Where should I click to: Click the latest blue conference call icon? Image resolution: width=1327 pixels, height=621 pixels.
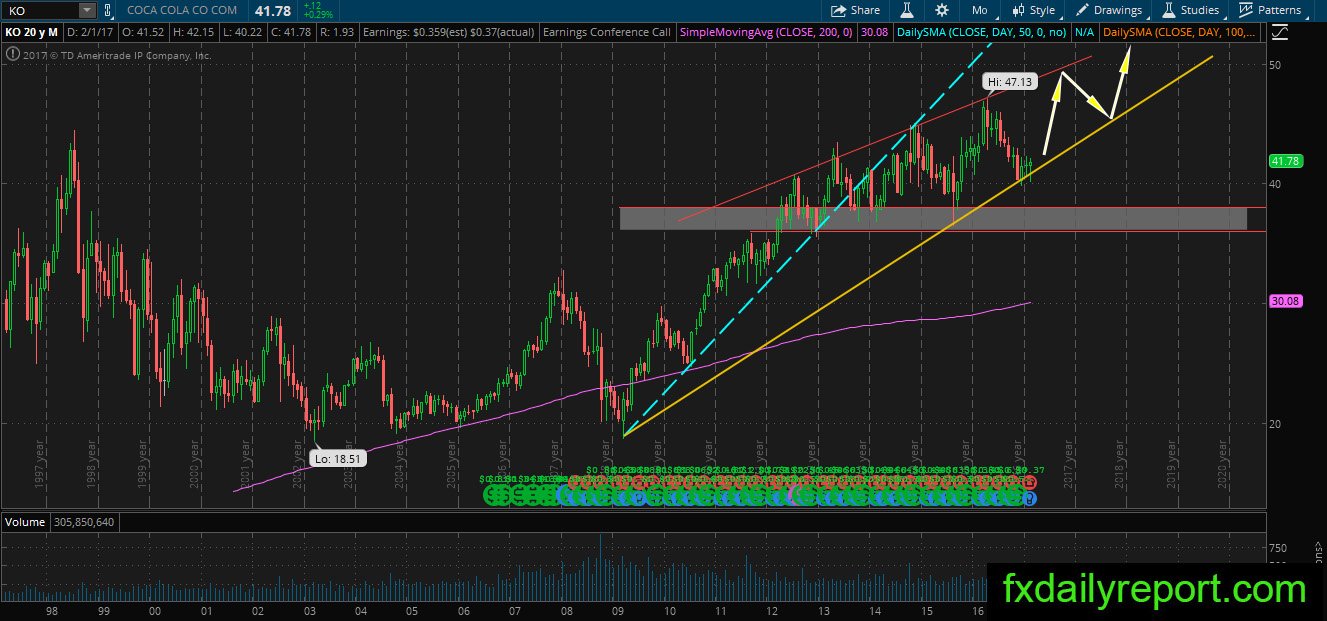1030,497
